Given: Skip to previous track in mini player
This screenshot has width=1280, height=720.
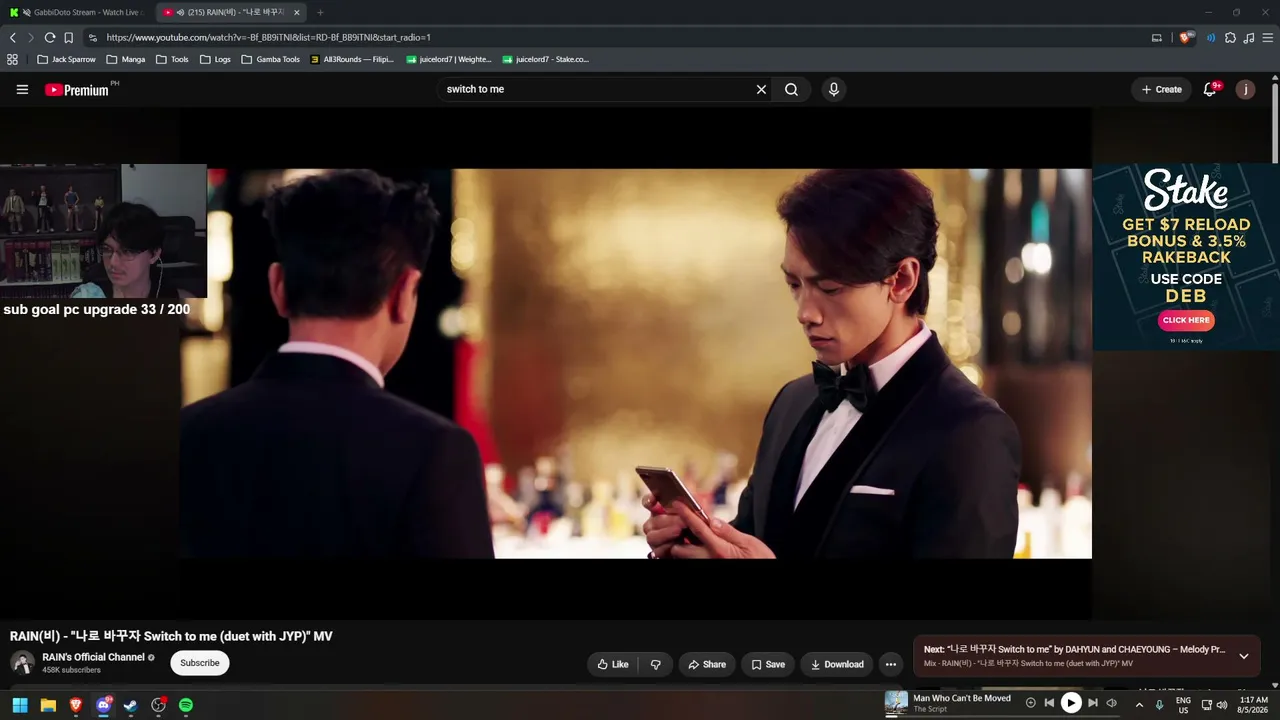Looking at the screenshot, I should [x=1049, y=703].
